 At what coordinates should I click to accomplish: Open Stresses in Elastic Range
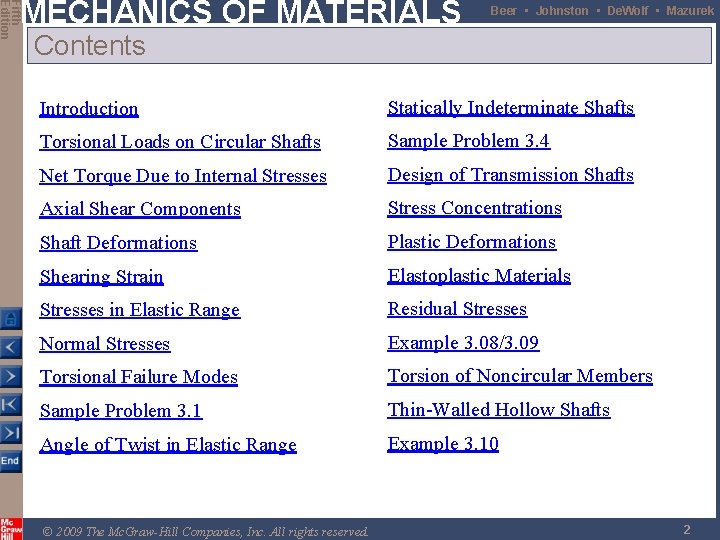[x=140, y=310]
